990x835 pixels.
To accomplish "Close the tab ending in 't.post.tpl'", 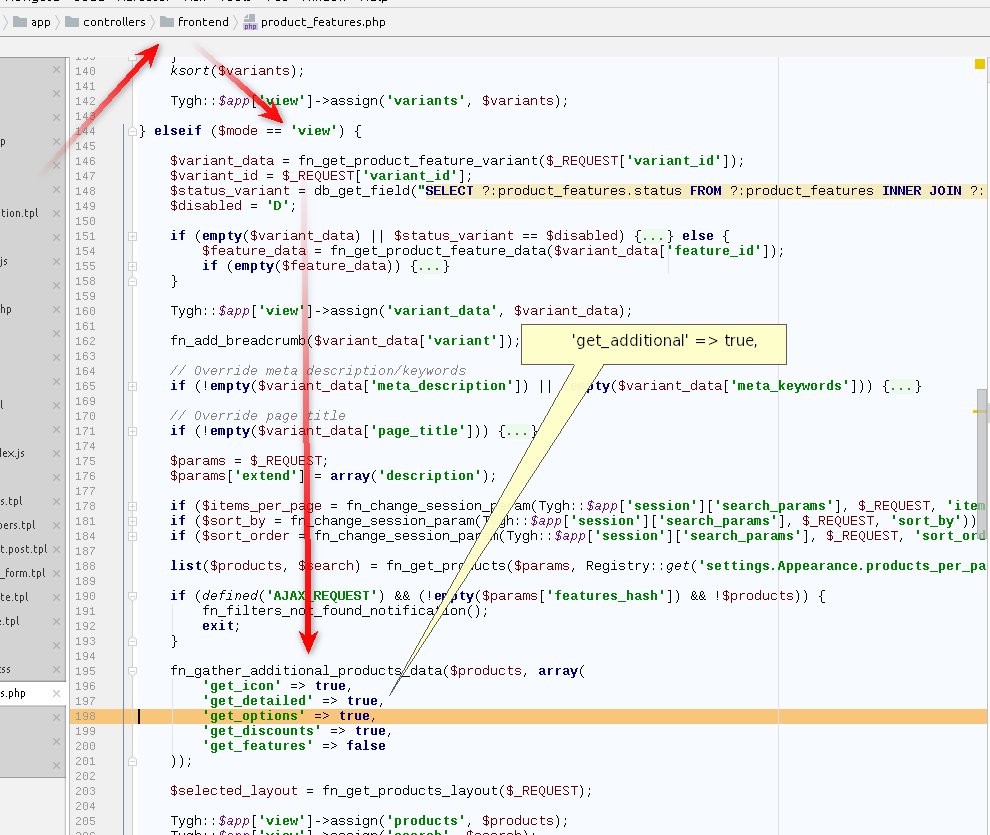I will 56,549.
